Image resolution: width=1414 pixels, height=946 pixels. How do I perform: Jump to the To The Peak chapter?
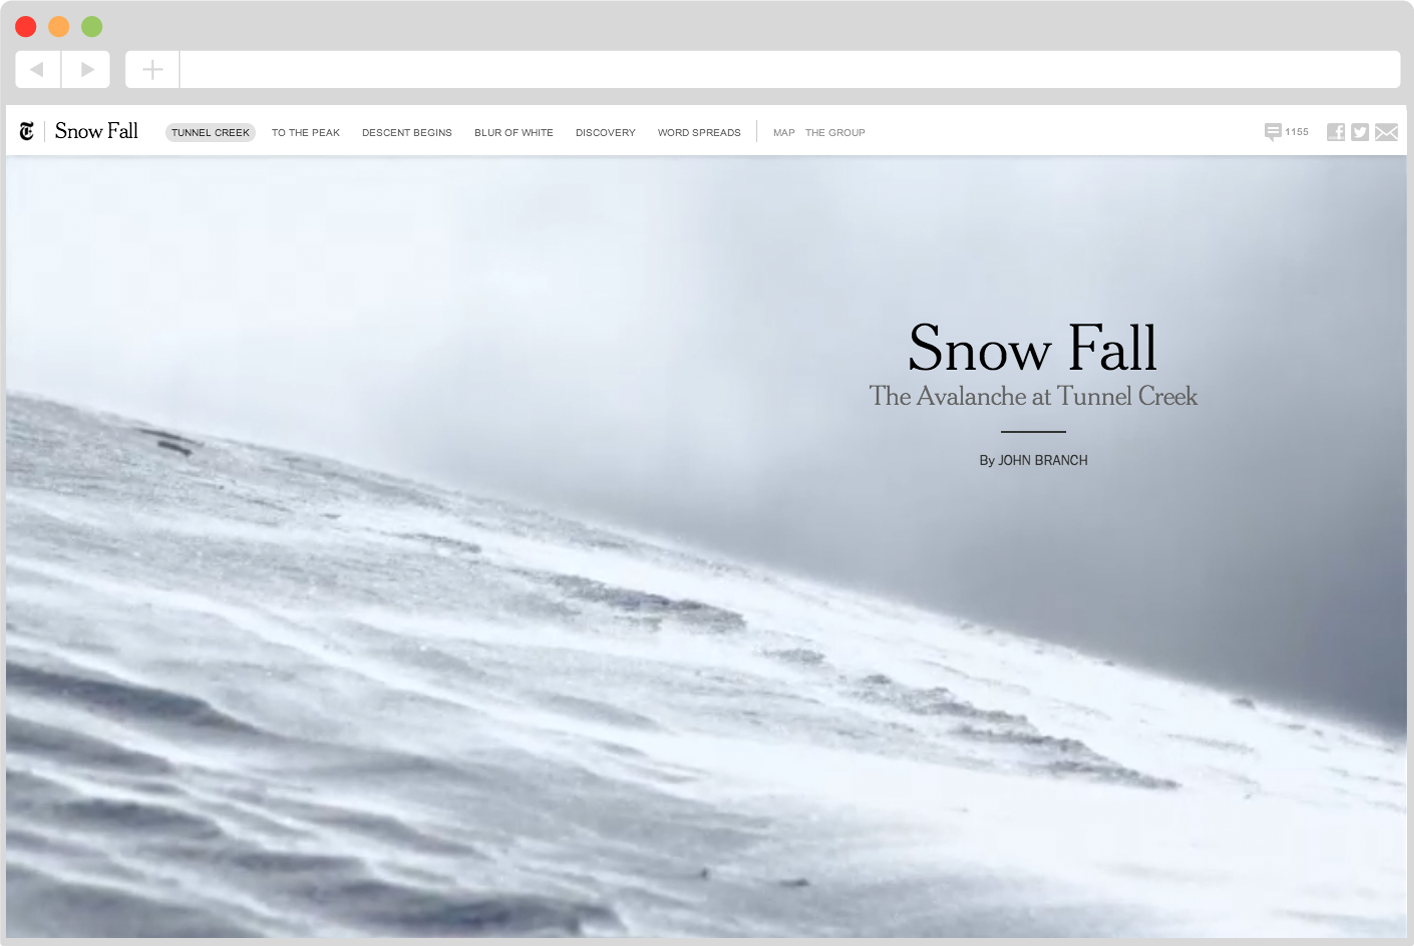306,132
